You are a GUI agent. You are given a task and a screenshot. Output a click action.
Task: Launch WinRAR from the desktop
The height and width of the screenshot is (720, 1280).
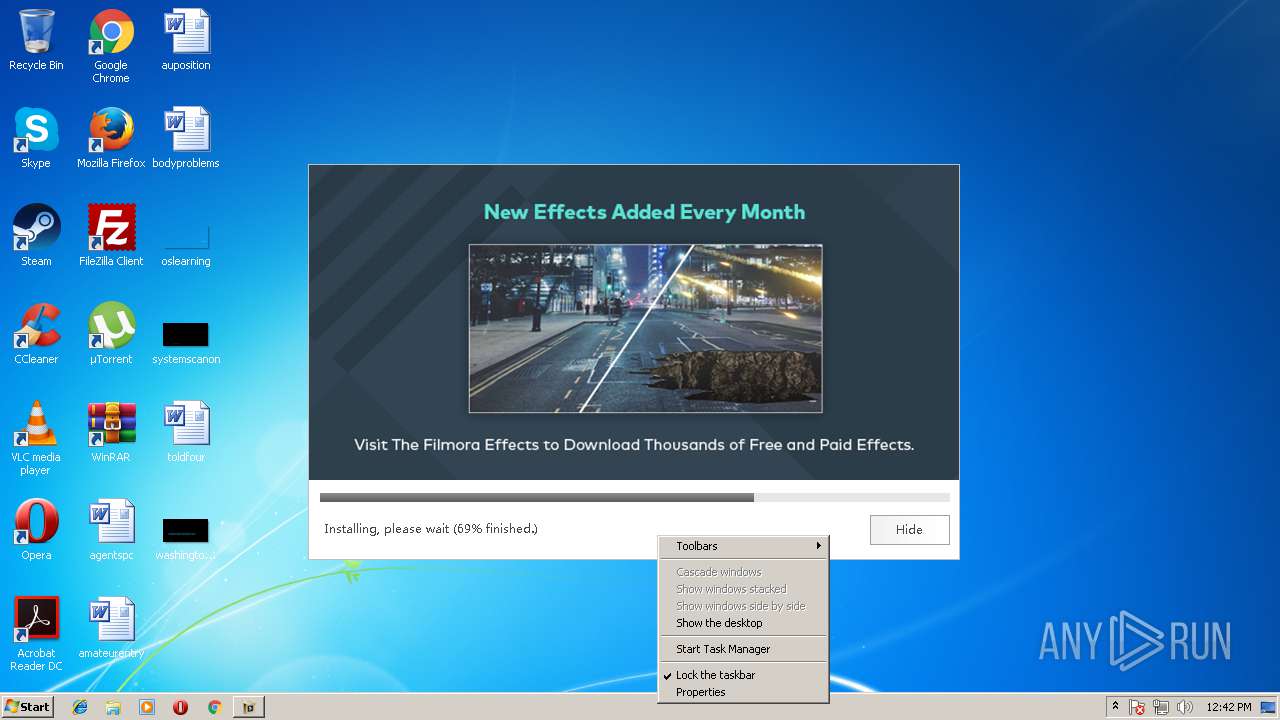(111, 433)
